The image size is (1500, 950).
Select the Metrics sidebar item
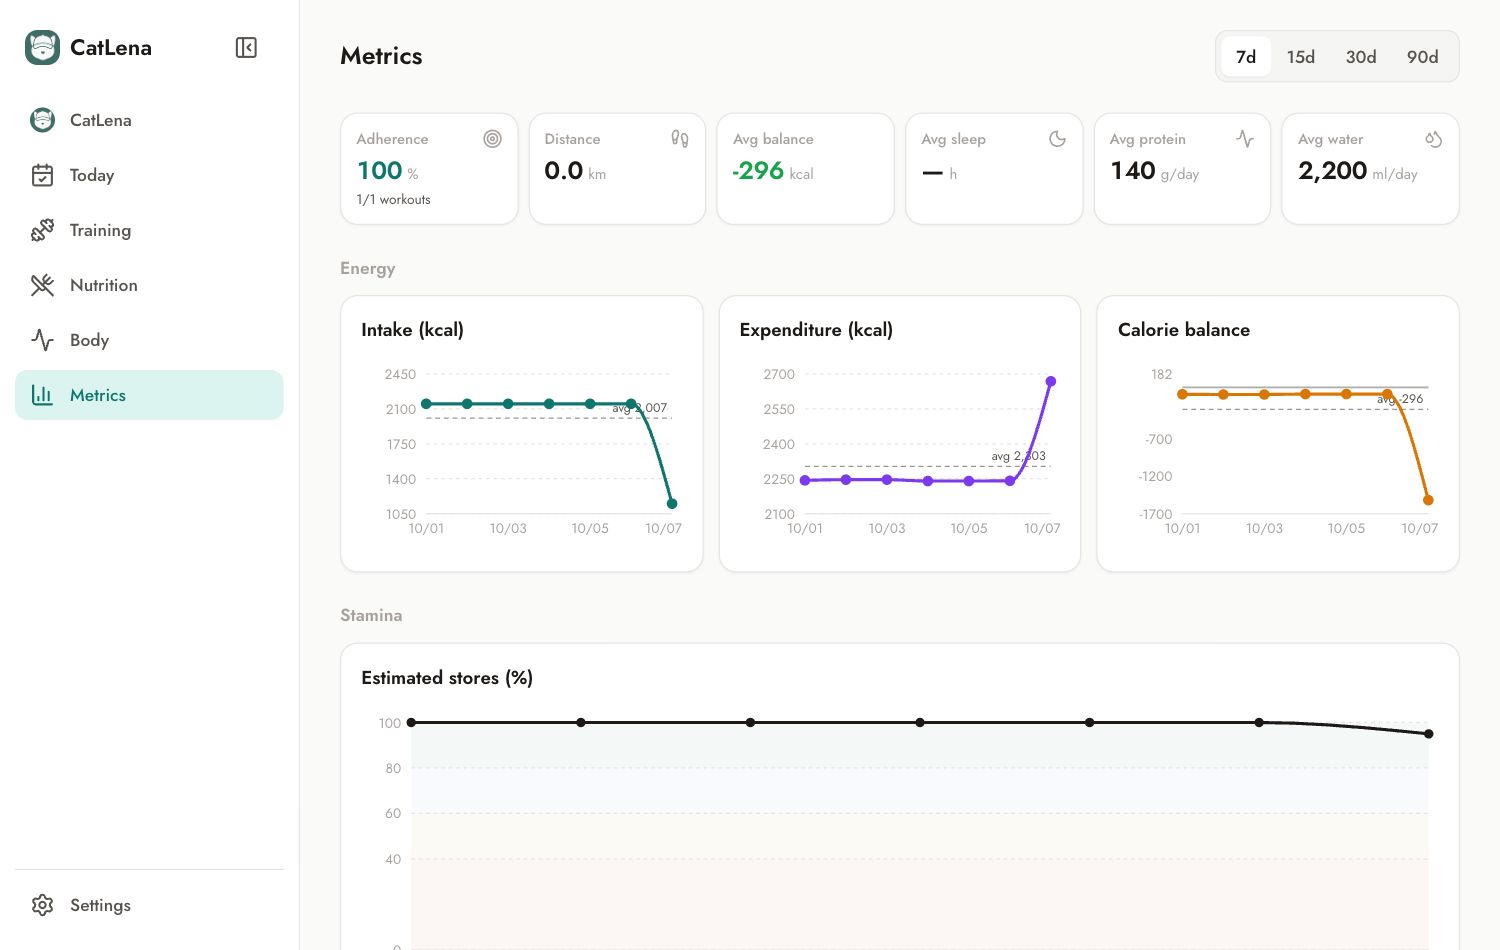pos(149,395)
